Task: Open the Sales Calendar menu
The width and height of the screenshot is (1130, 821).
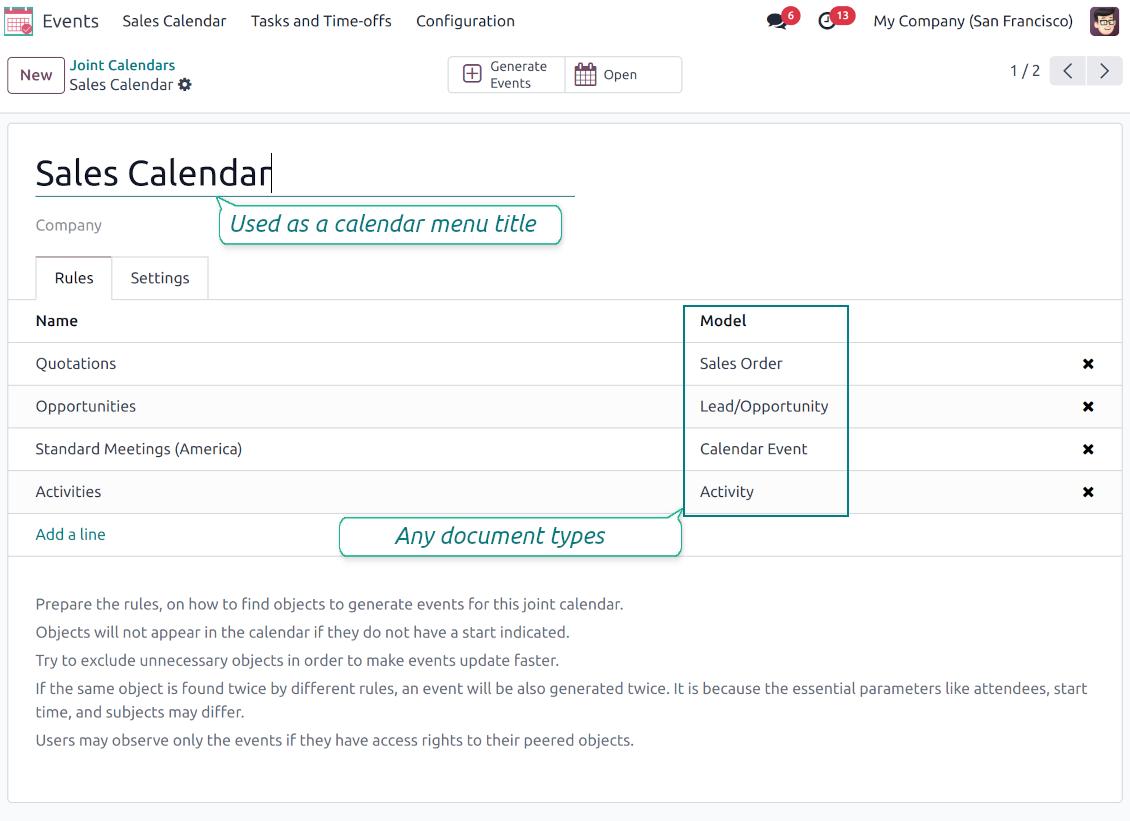Action: pyautogui.click(x=174, y=21)
